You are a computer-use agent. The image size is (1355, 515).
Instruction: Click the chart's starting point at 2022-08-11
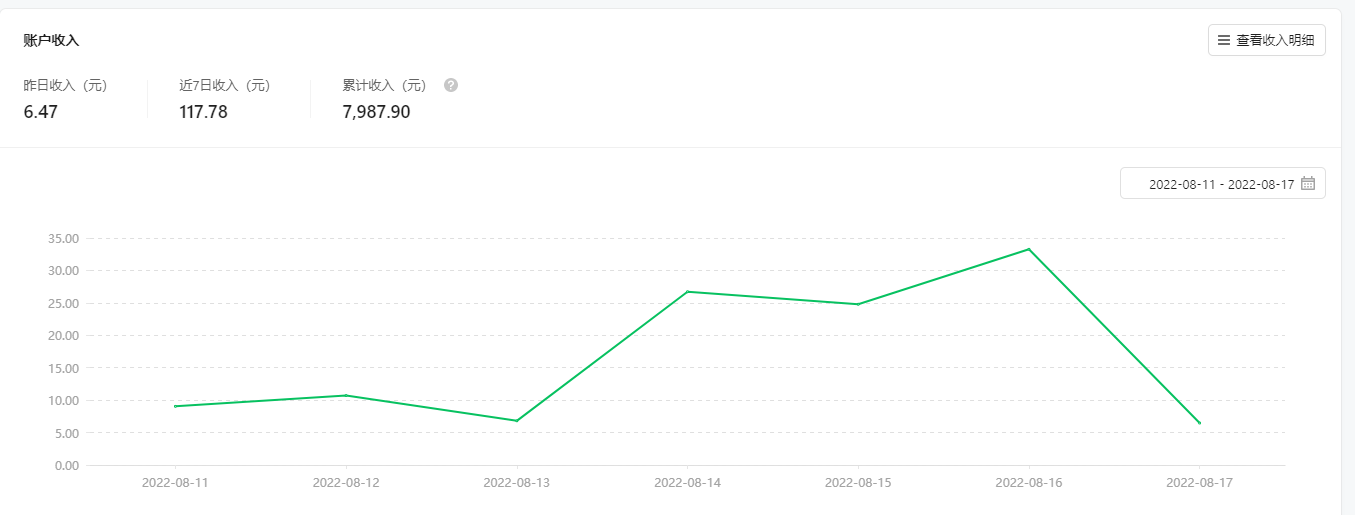[x=176, y=406]
